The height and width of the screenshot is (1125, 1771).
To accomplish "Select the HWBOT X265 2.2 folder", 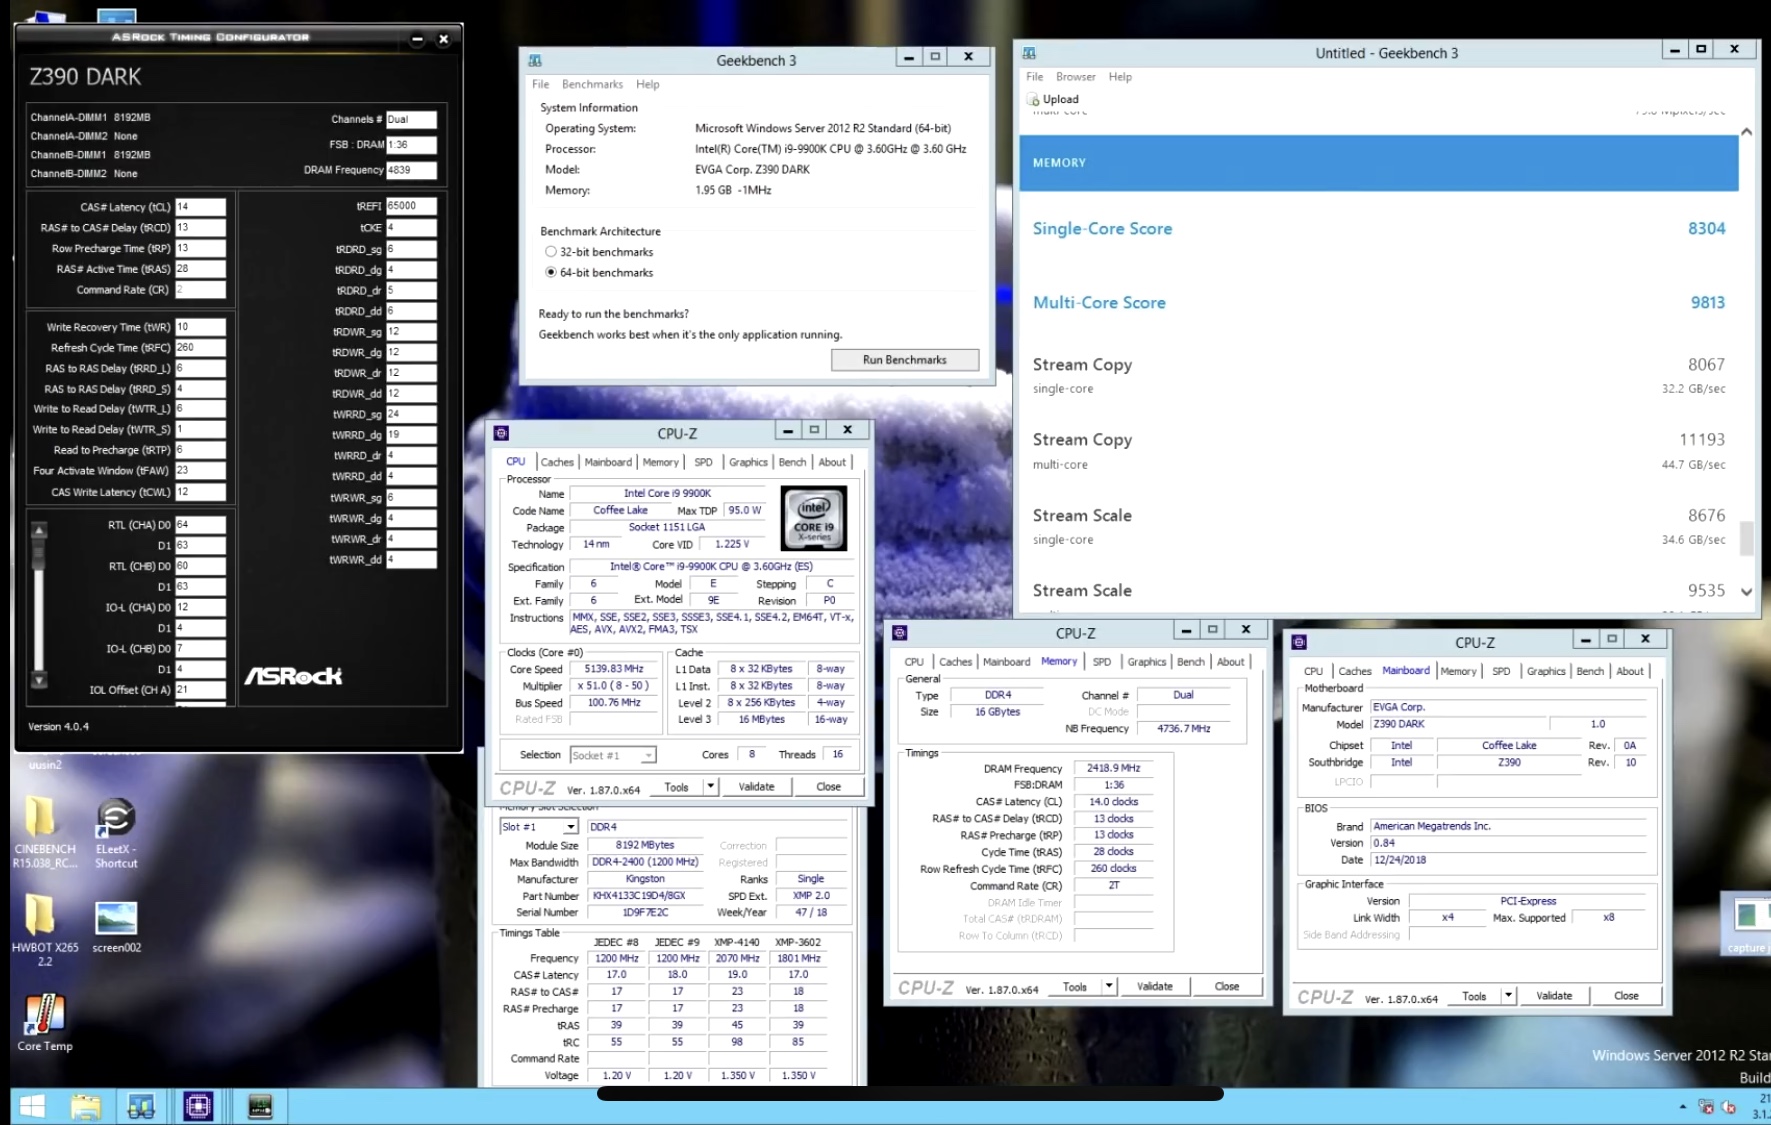I will [43, 929].
